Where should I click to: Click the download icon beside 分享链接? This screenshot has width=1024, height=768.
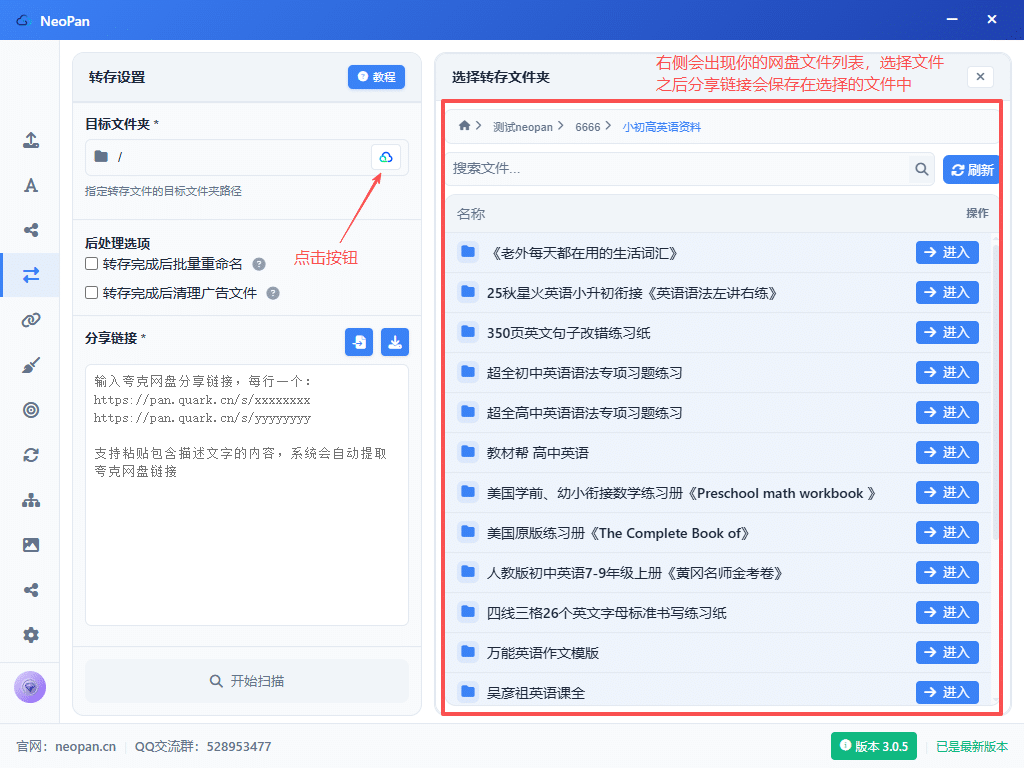tap(395, 342)
